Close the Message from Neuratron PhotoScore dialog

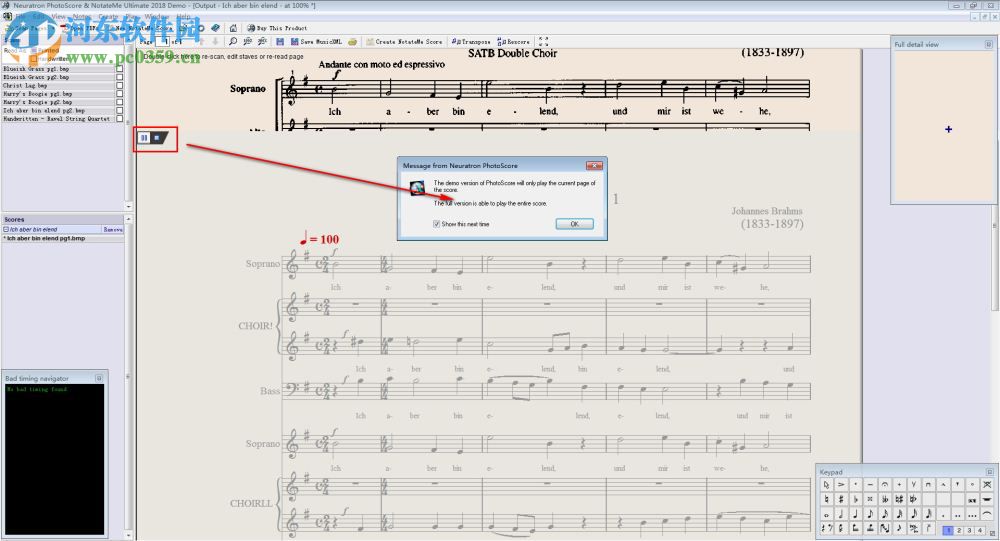tap(594, 165)
